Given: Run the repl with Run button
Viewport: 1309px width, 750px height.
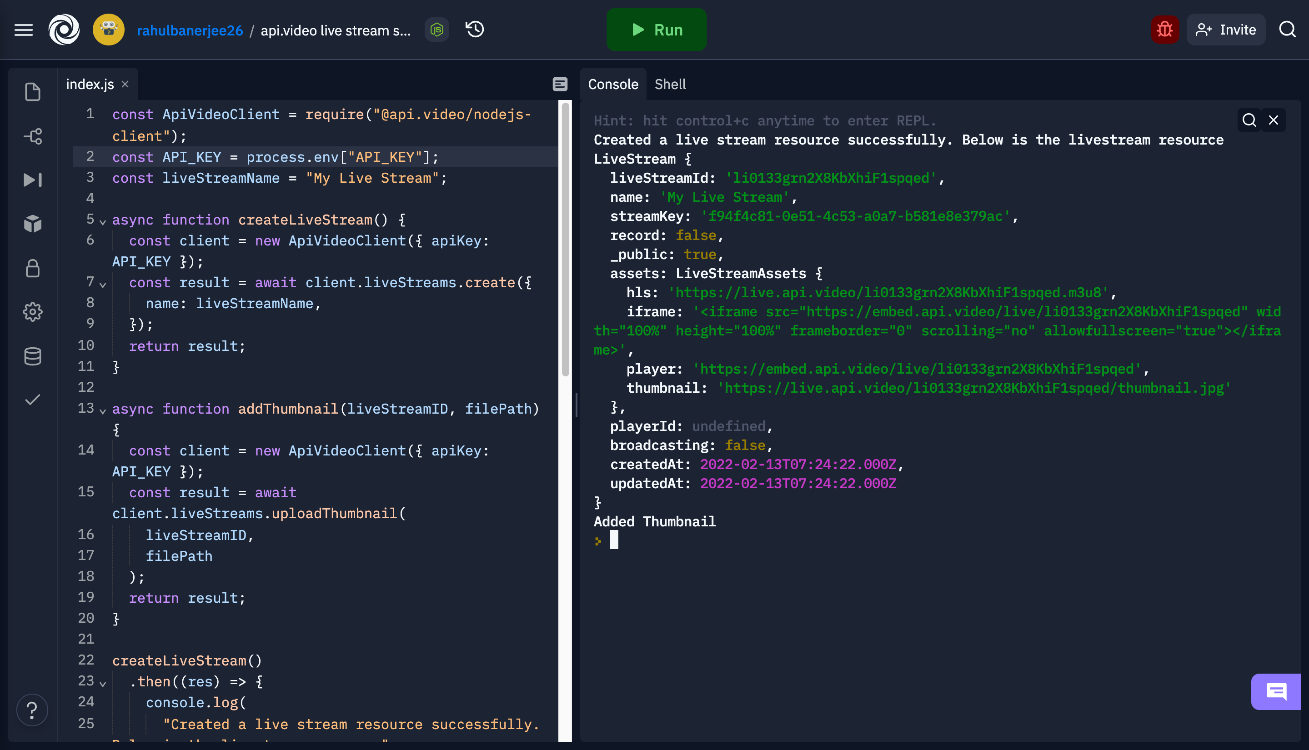Looking at the screenshot, I should pyautogui.click(x=657, y=30).
